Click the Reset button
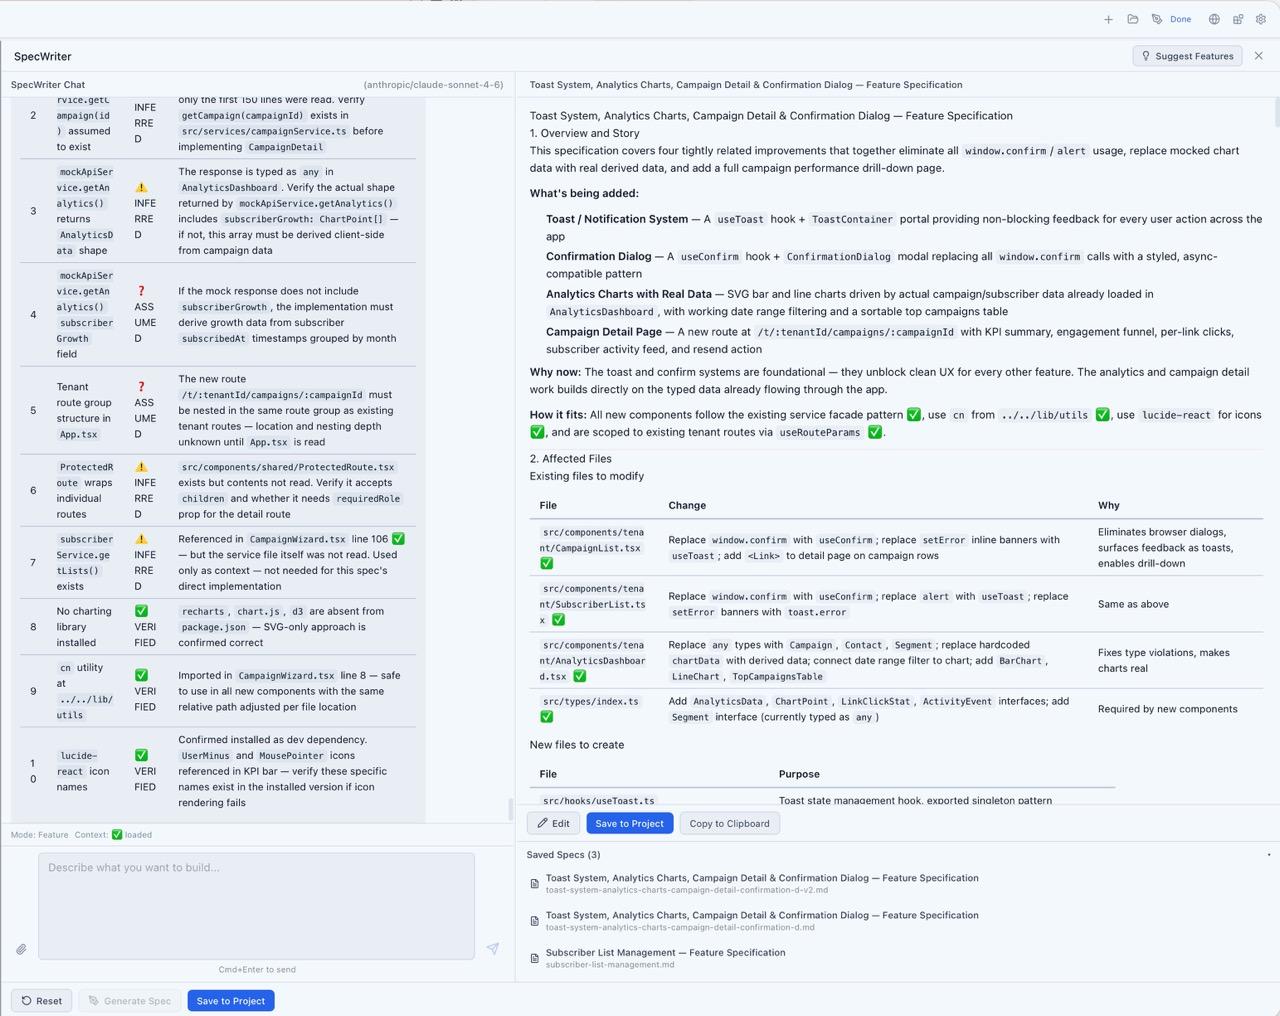This screenshot has height=1016, width=1280. click(42, 1001)
